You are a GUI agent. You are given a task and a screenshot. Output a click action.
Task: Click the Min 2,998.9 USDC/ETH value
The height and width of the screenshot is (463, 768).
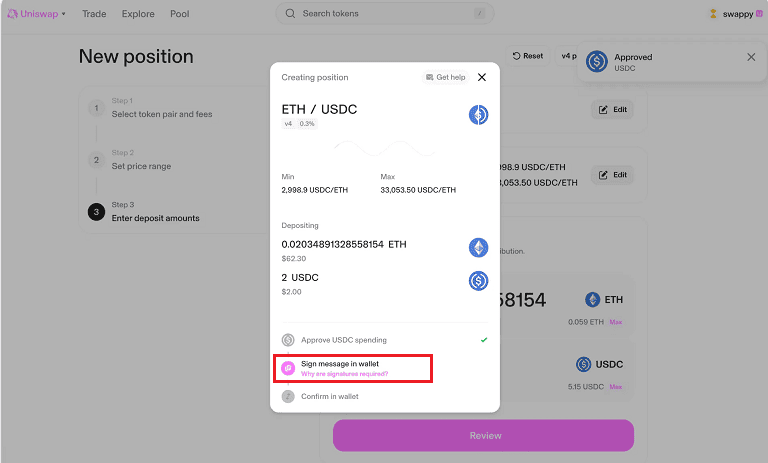(314, 190)
